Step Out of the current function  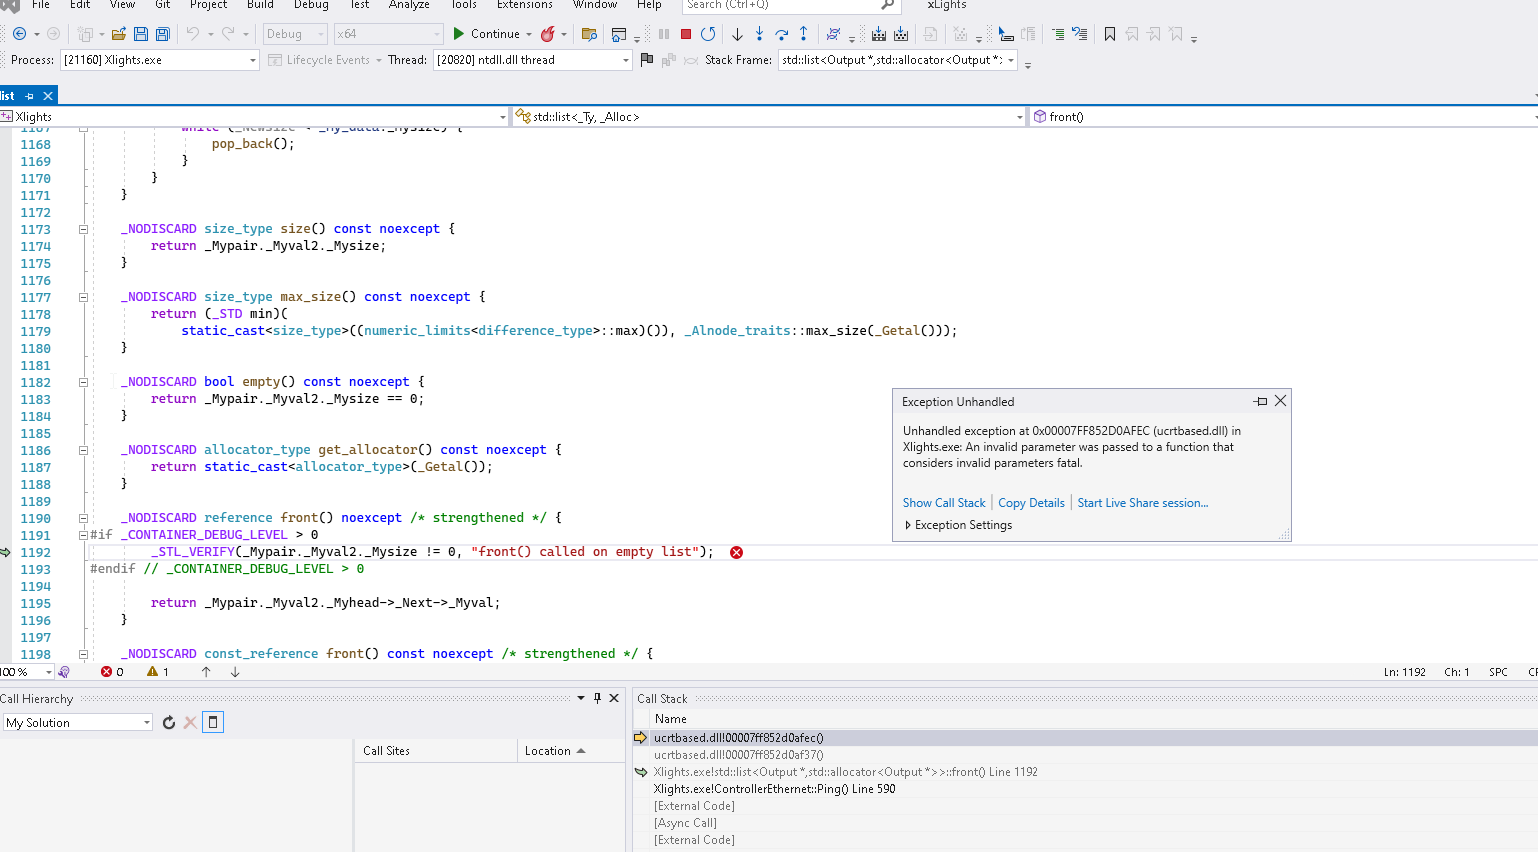point(803,33)
